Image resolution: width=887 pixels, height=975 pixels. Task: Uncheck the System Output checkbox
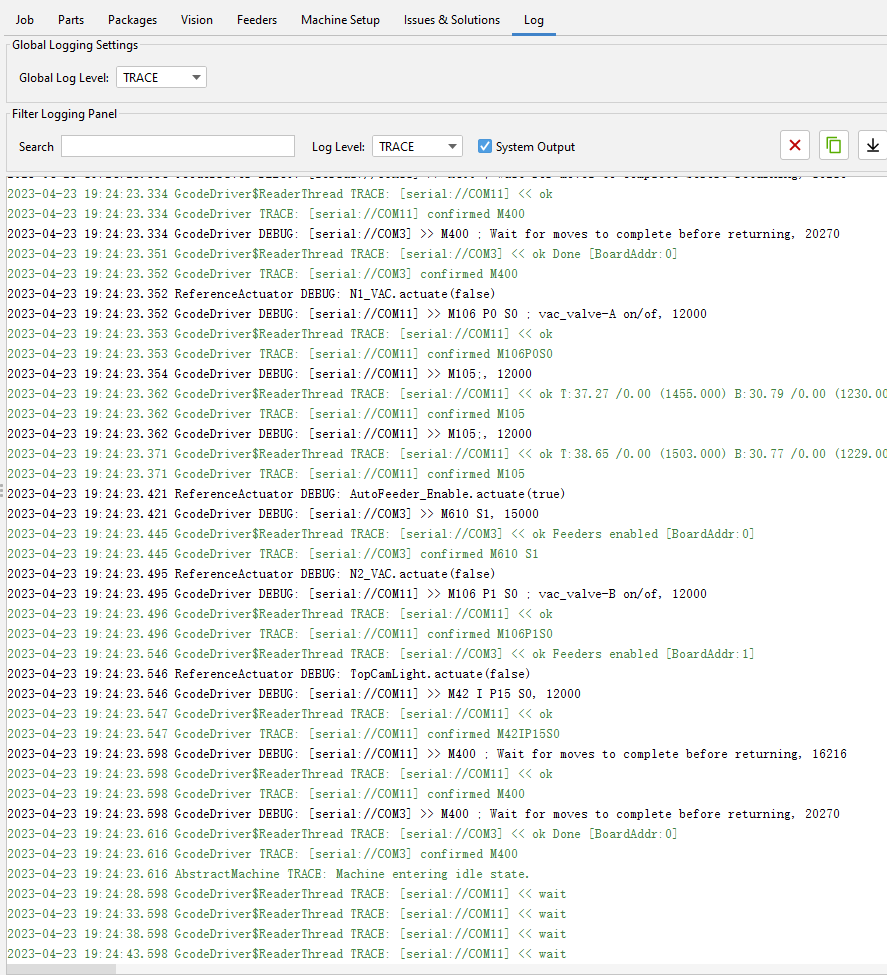(485, 146)
